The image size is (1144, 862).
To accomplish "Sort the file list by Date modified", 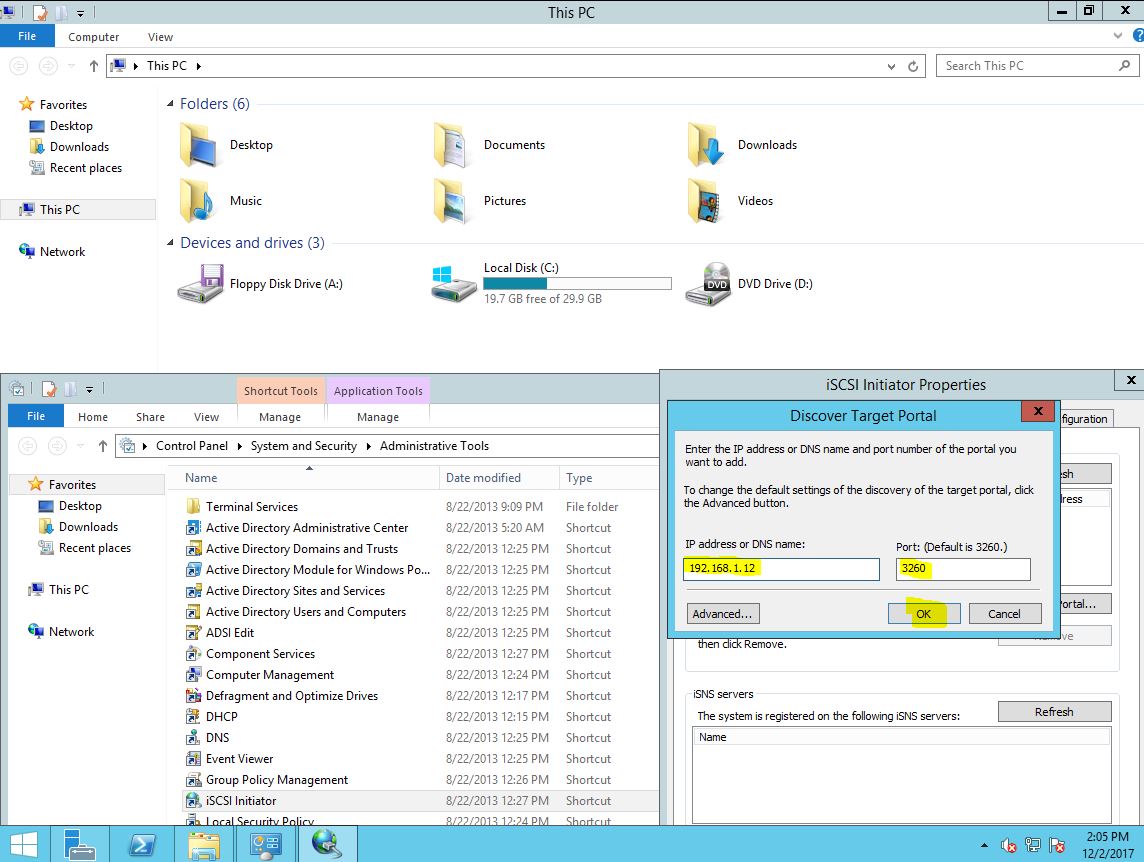I will pyautogui.click(x=483, y=478).
